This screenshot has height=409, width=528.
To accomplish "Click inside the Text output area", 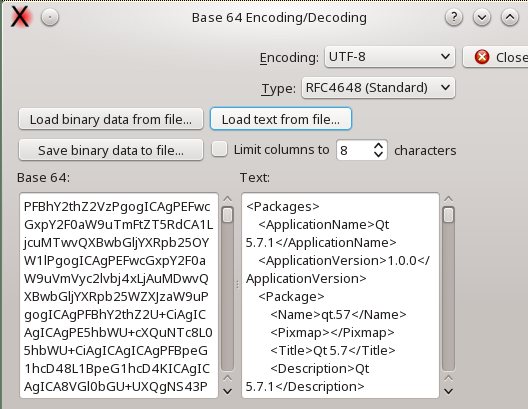I will point(340,296).
